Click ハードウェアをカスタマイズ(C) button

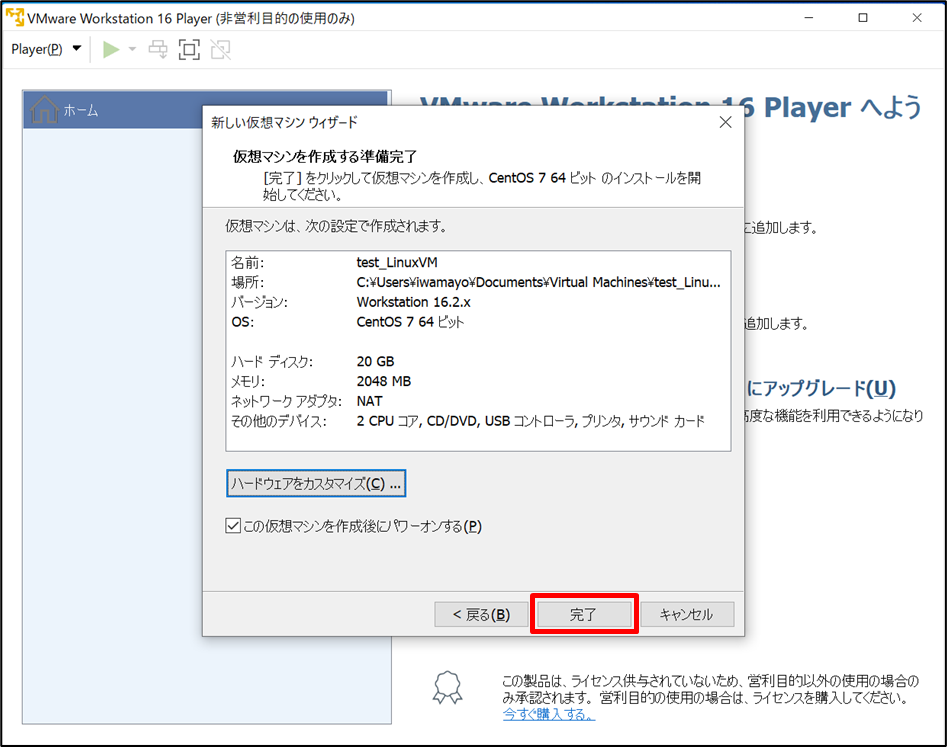316,484
